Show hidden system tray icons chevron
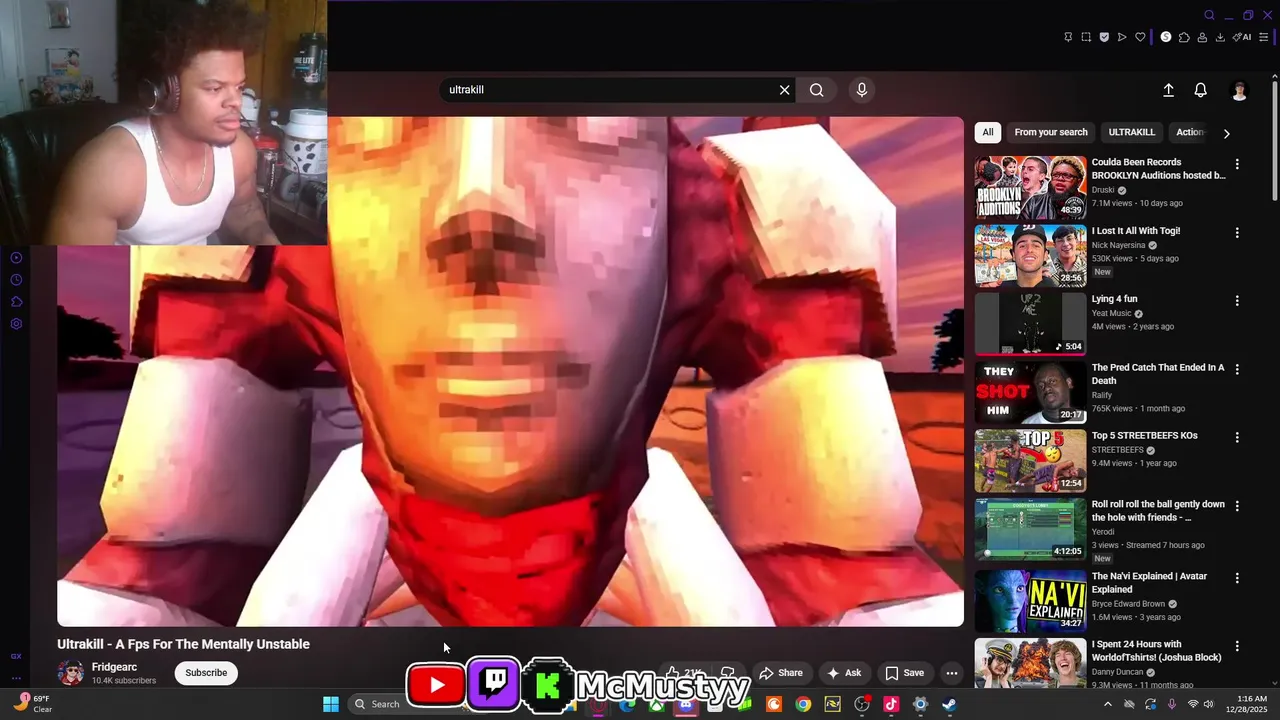 click(1107, 704)
